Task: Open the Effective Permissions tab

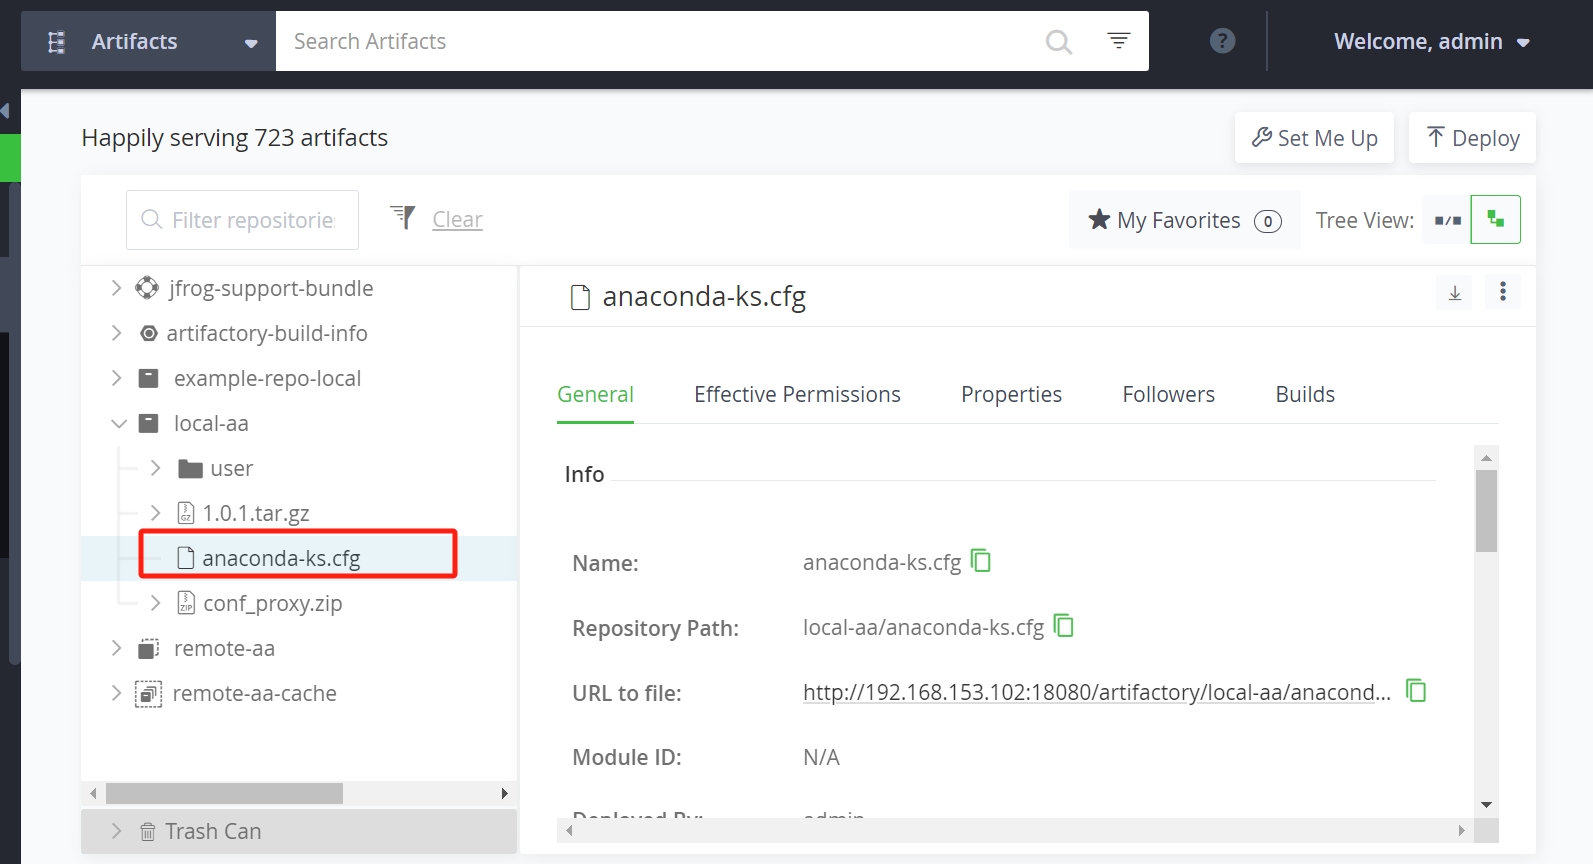Action: point(797,395)
